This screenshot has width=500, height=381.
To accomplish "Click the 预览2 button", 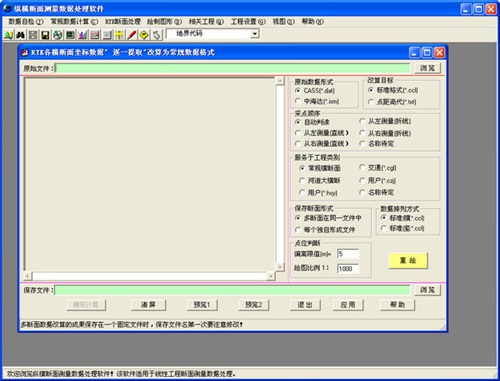I will pyautogui.click(x=254, y=305).
